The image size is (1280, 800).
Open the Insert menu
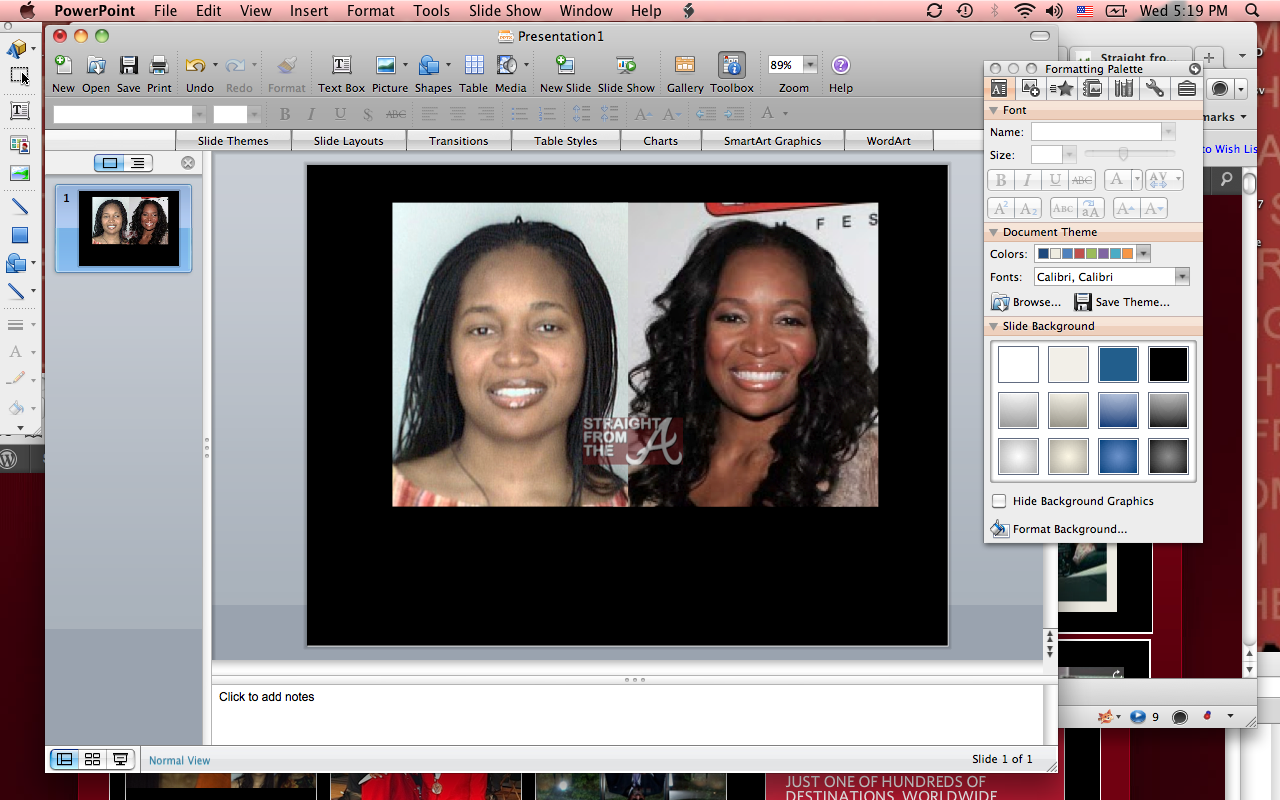pos(309,11)
